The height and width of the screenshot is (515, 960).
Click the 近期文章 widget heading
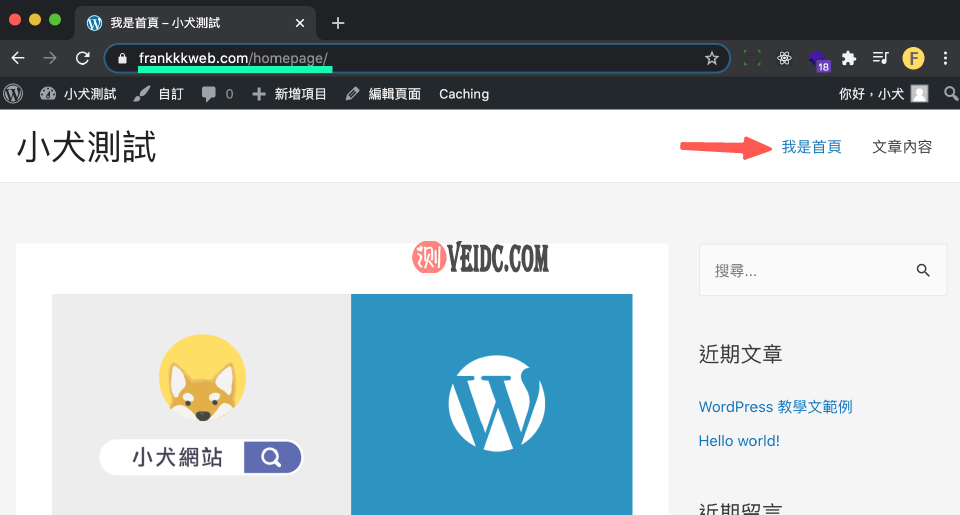[x=740, y=354]
